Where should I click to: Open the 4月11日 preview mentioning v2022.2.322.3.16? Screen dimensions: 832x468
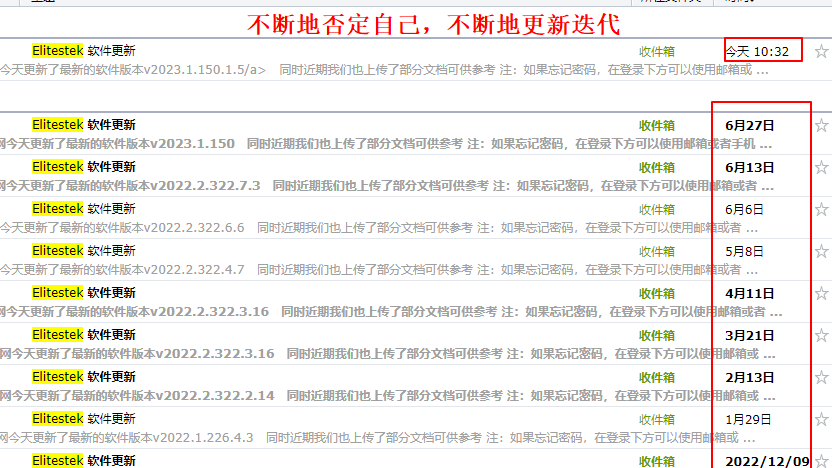[x=391, y=311]
